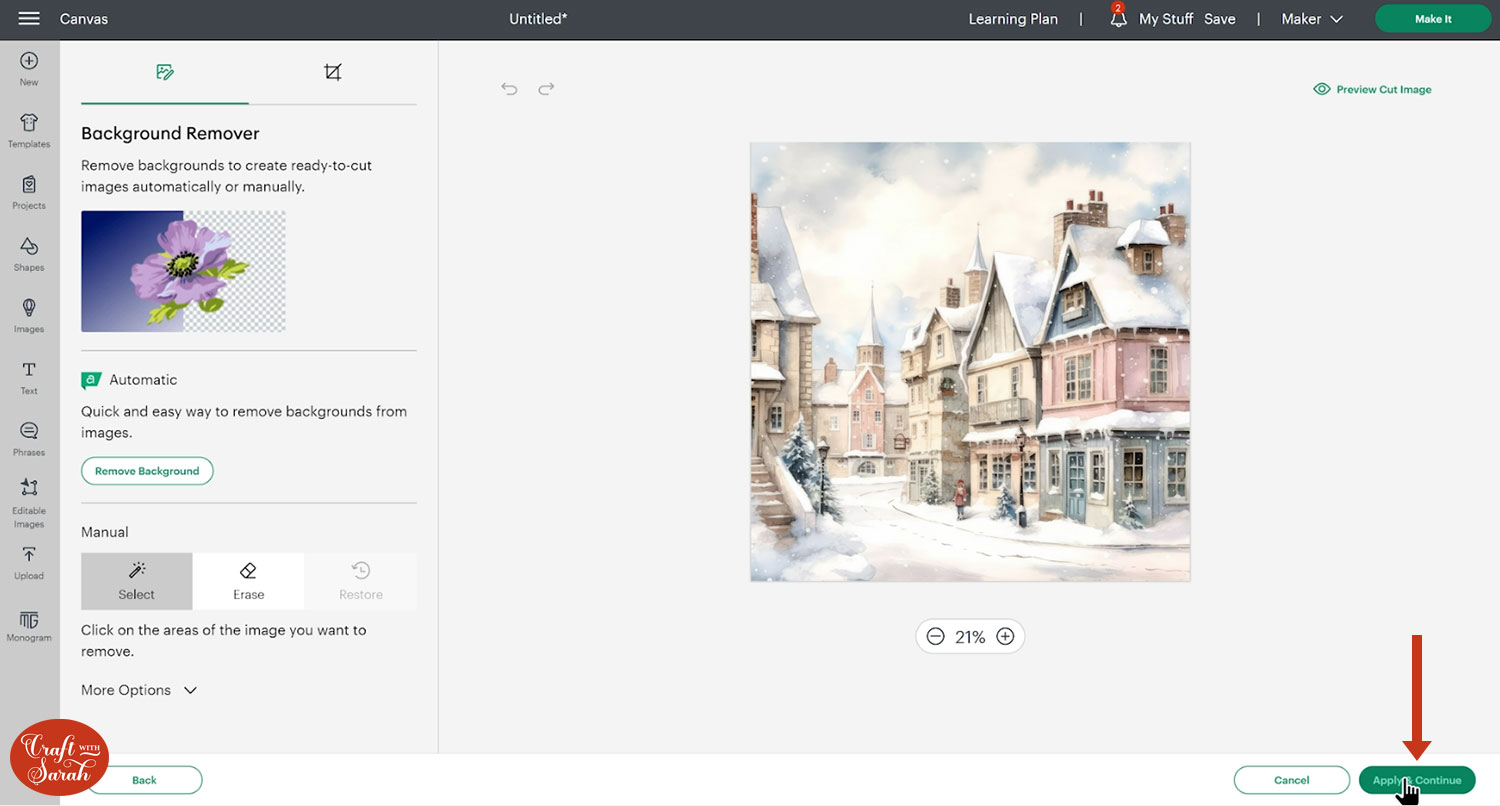Click the winter village image preview
Screen dimensions: 1500x806
(x=970, y=361)
